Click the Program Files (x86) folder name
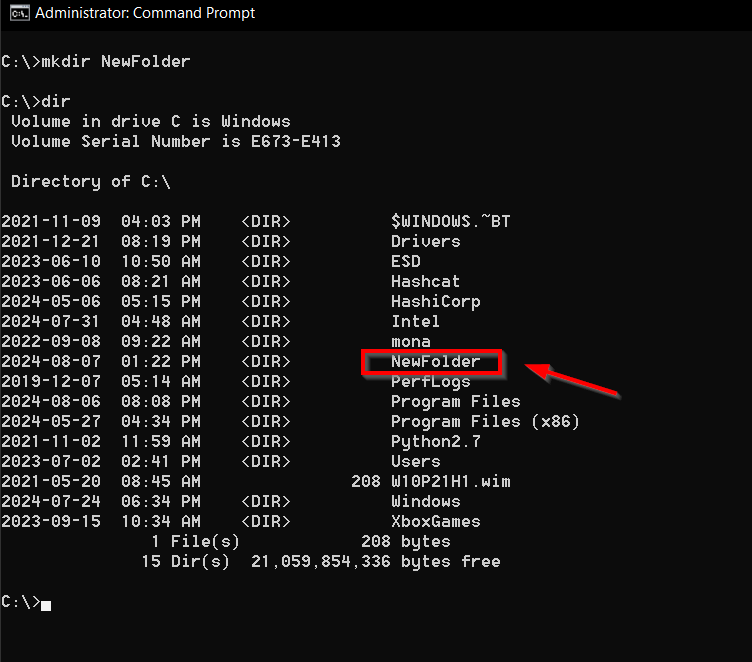The width and height of the screenshot is (752, 662). point(485,422)
